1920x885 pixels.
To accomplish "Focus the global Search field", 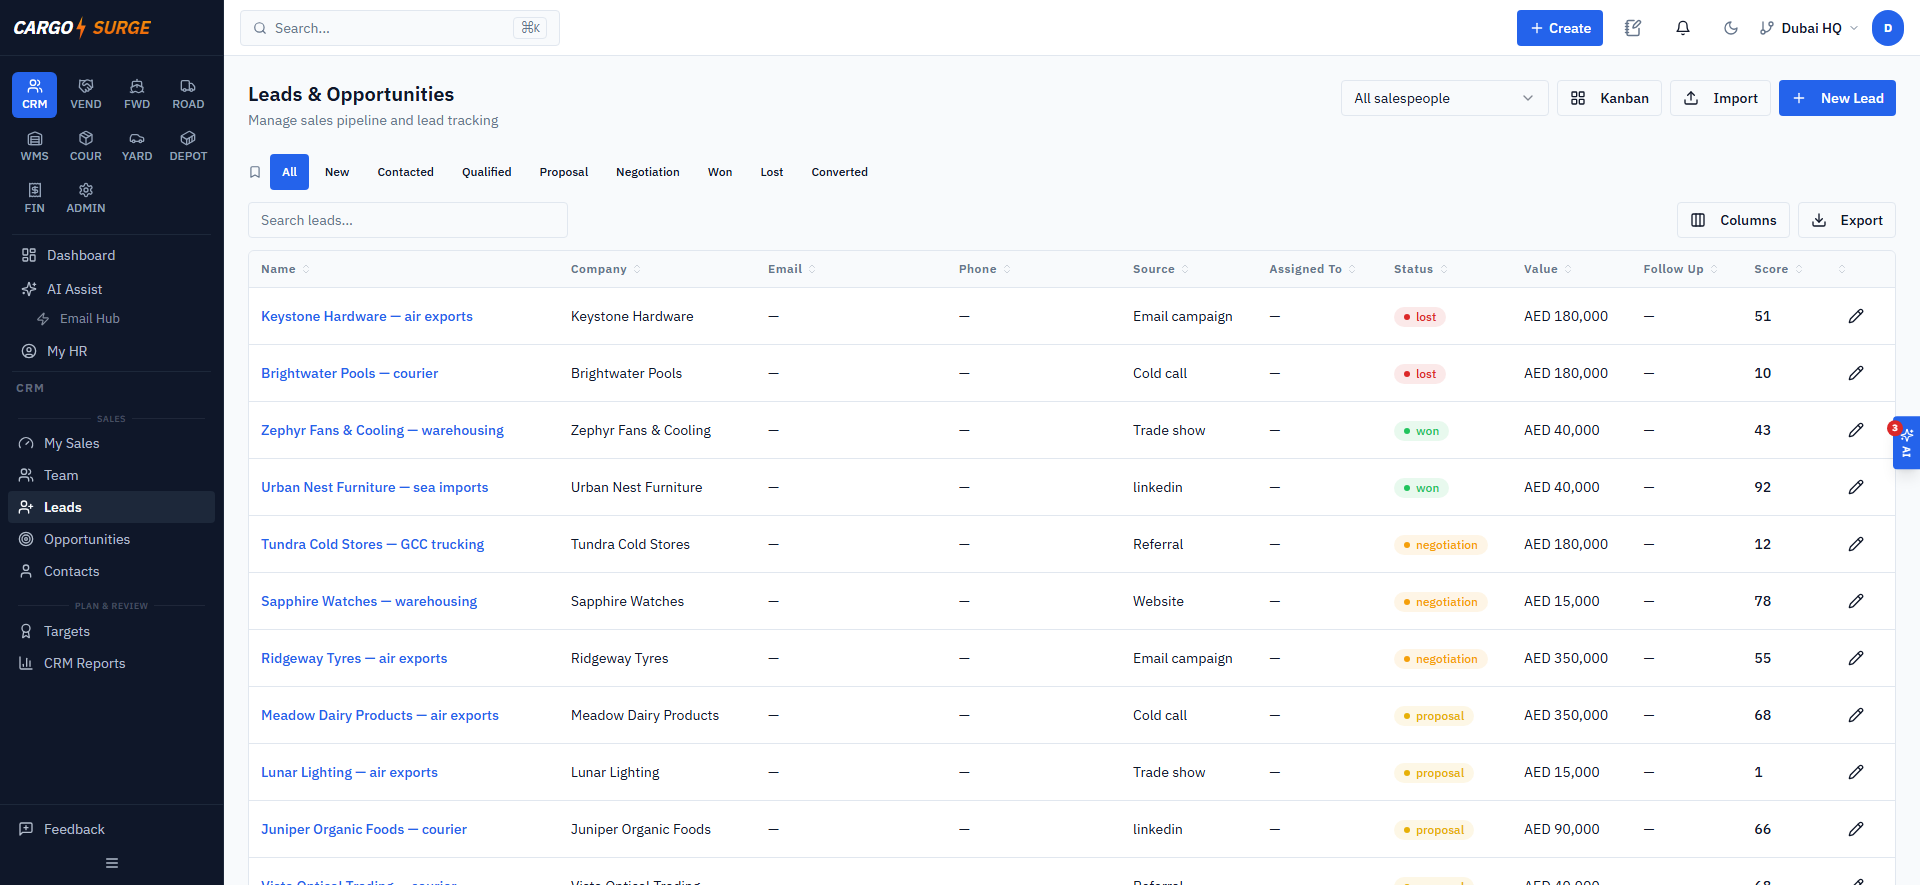I will 399,28.
